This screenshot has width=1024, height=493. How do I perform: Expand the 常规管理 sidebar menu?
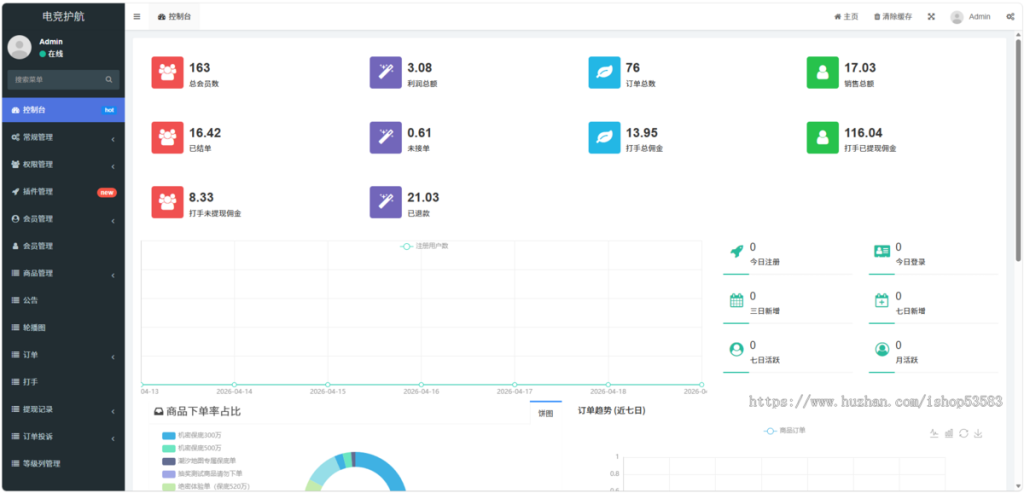(62, 137)
